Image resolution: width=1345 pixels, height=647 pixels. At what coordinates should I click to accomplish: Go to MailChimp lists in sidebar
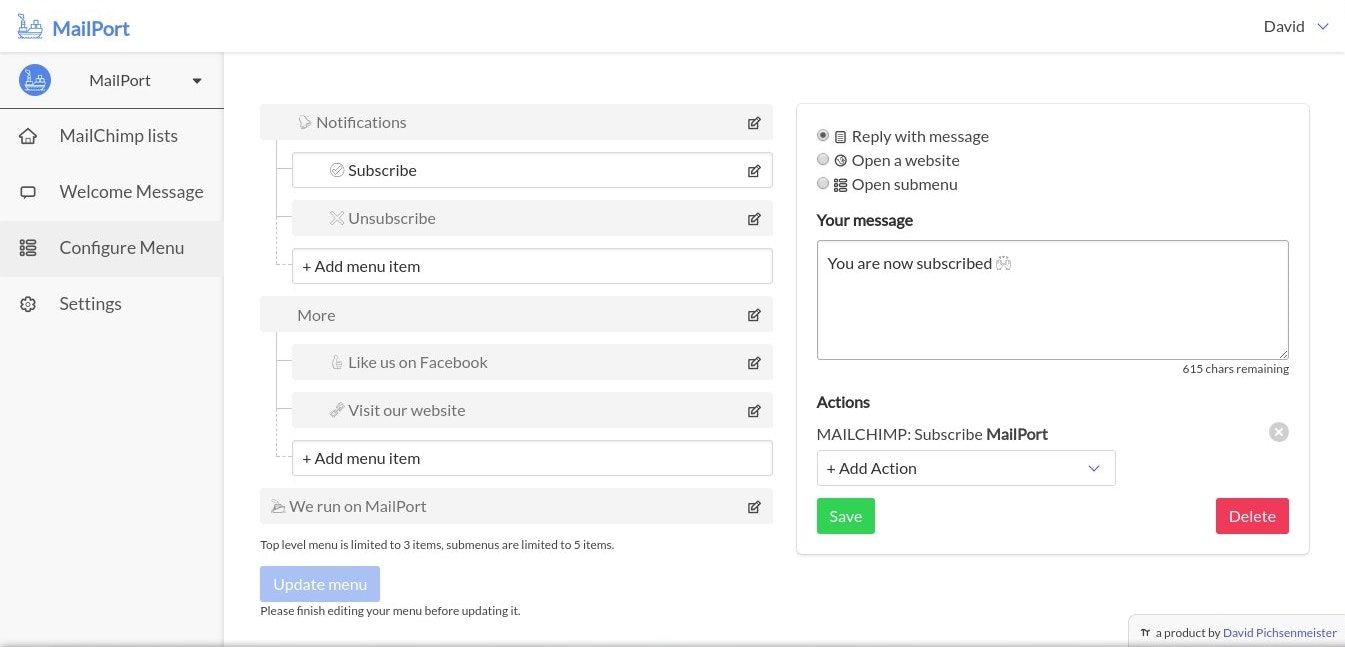tap(118, 136)
